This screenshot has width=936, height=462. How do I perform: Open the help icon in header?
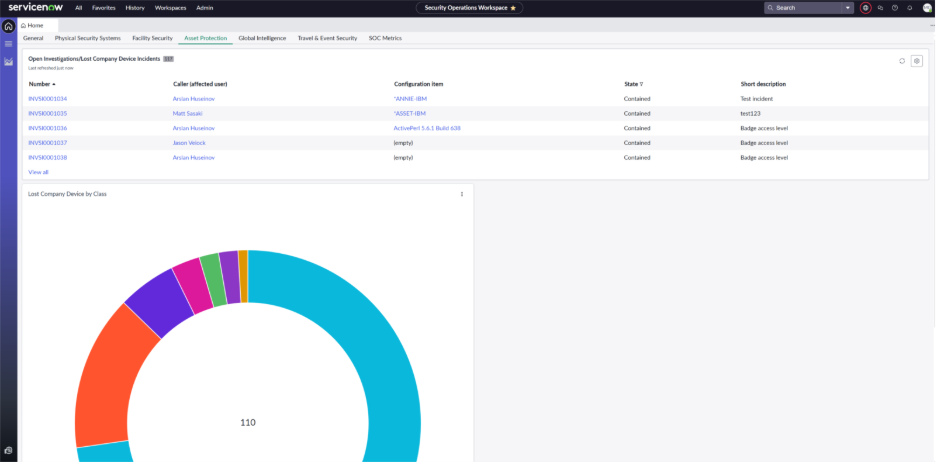click(895, 8)
